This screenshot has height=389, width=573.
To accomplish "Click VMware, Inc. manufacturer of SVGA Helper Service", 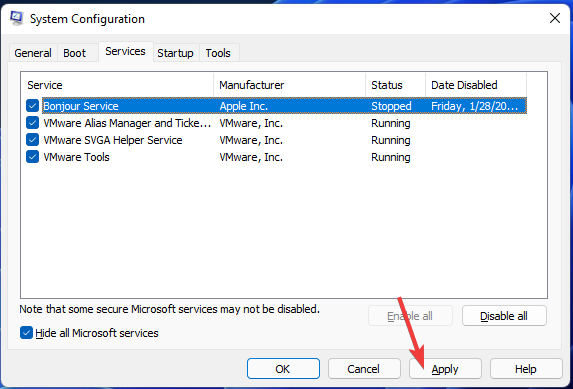I will pyautogui.click(x=251, y=140).
